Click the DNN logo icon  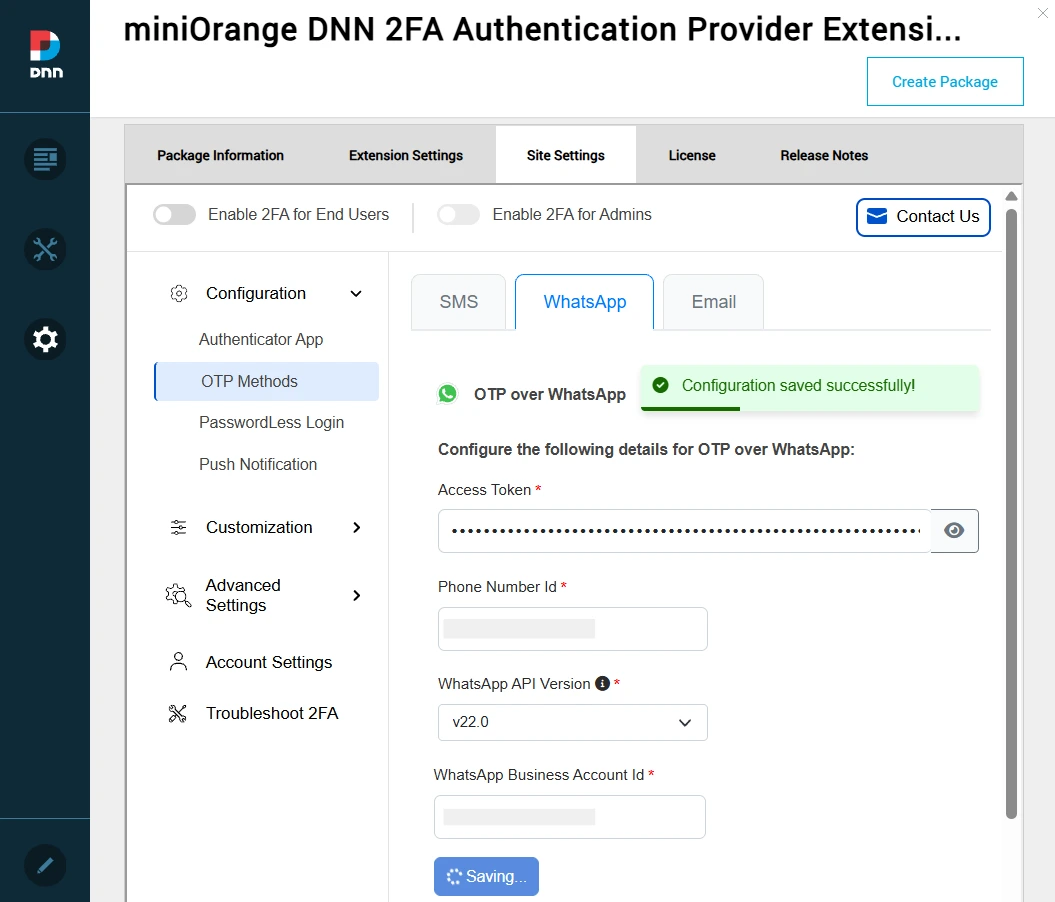point(45,54)
